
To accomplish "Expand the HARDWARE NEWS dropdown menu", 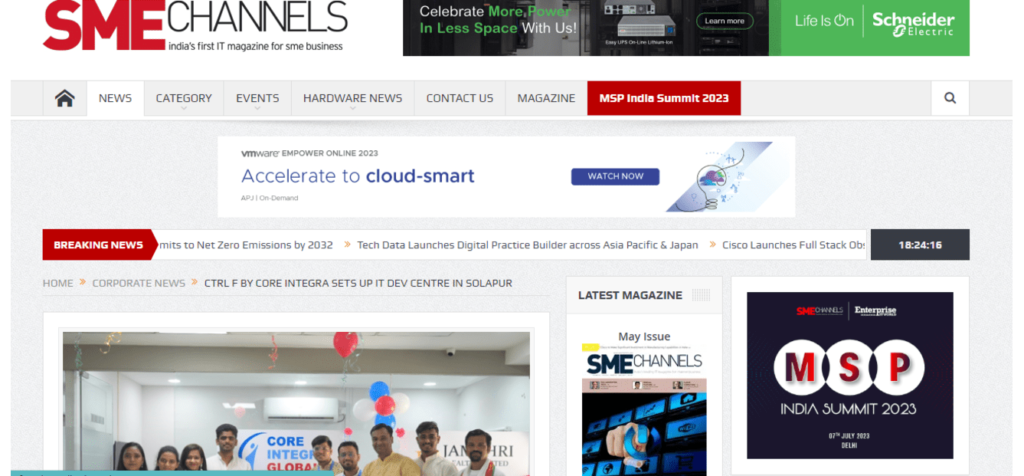I will coord(353,99).
